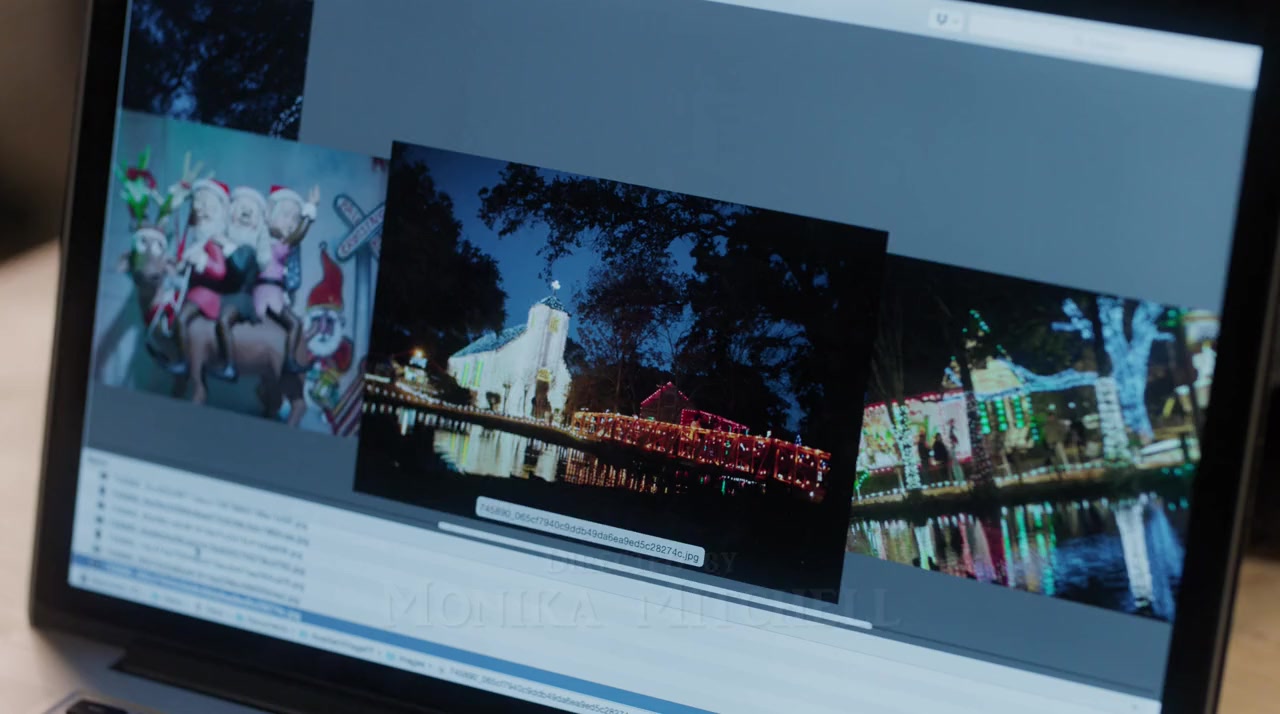
Task: Click the first file's icon in the list
Action: [x=101, y=477]
